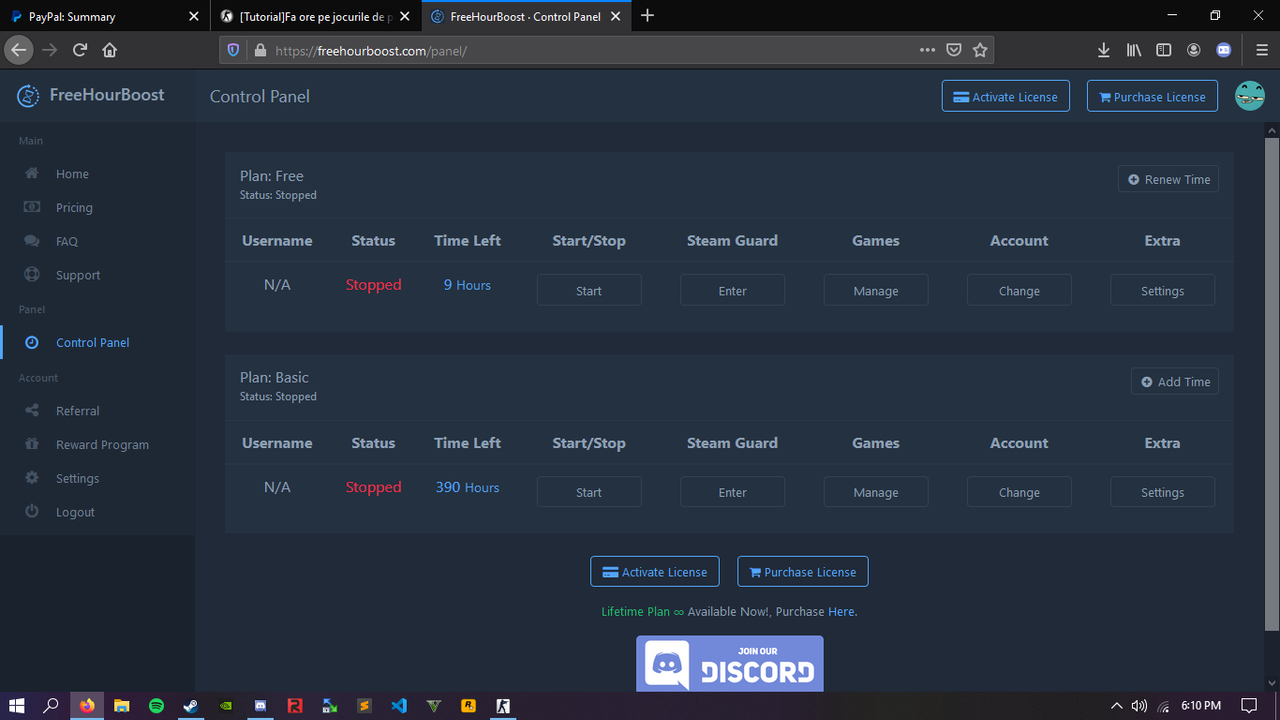The image size is (1280, 720).
Task: Open Spotify from the taskbar
Action: (x=156, y=705)
